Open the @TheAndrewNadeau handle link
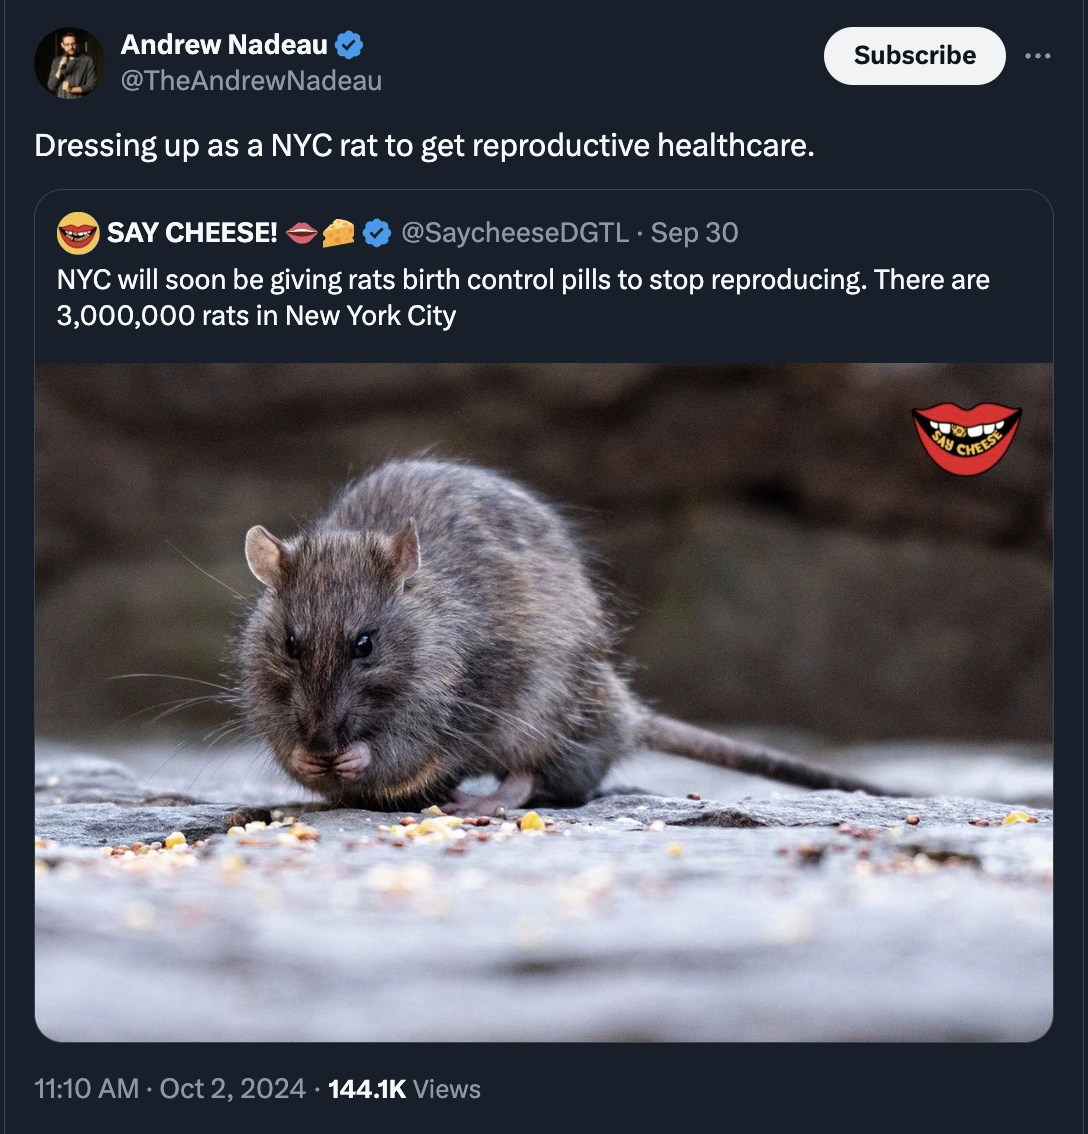This screenshot has height=1134, width=1088. click(x=251, y=81)
